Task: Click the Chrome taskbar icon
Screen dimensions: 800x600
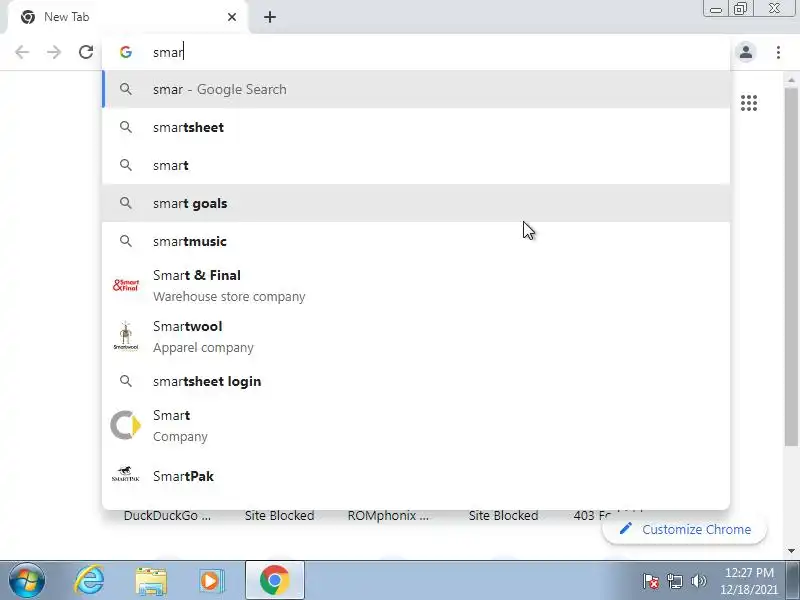Action: (x=274, y=581)
